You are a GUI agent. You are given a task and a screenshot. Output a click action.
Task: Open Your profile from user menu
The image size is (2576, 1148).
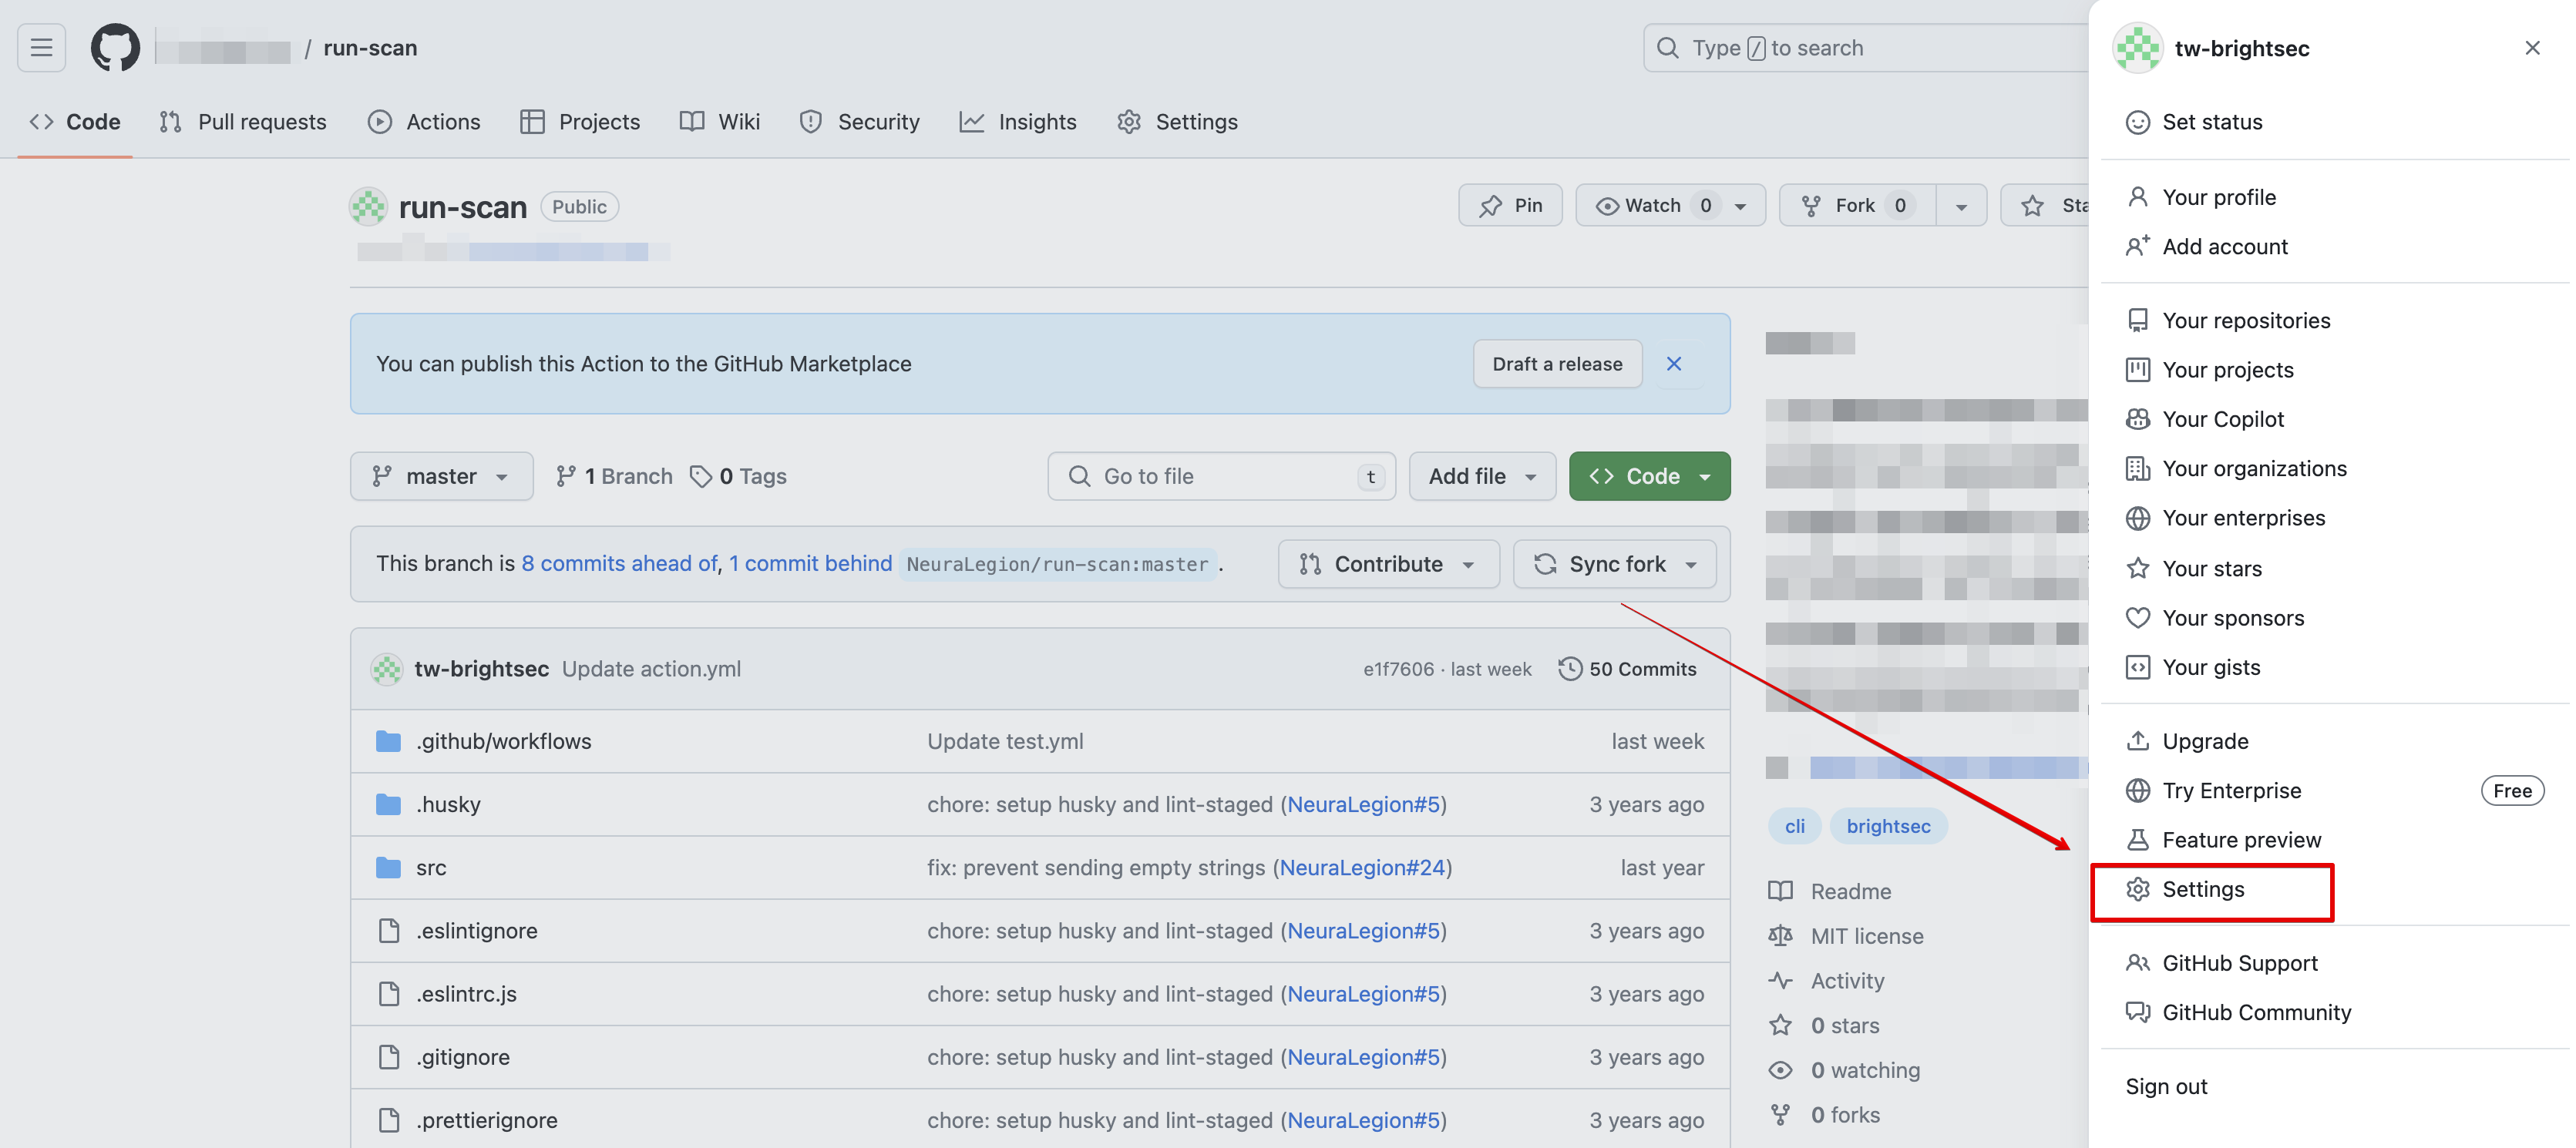coord(2334,197)
